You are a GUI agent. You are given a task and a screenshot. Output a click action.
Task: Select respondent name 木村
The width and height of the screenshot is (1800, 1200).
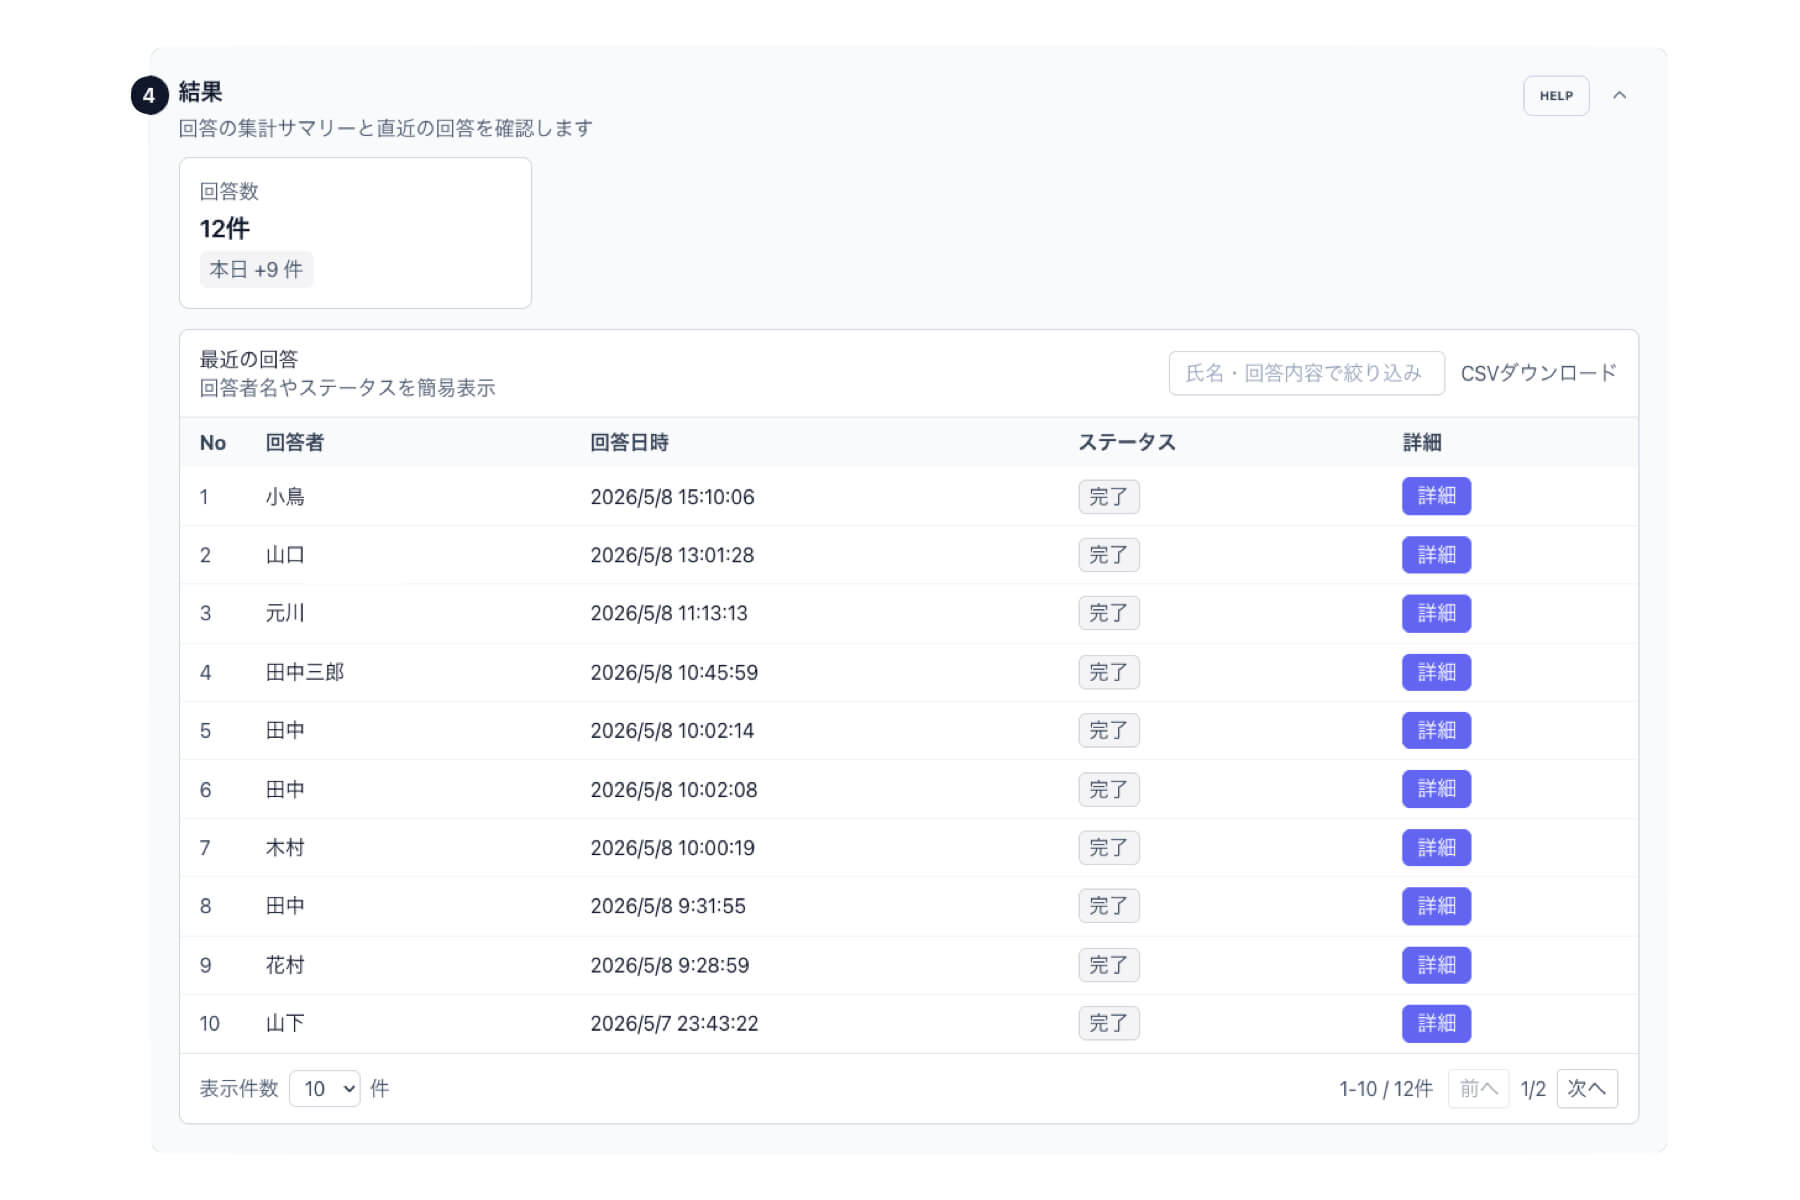pos(285,848)
